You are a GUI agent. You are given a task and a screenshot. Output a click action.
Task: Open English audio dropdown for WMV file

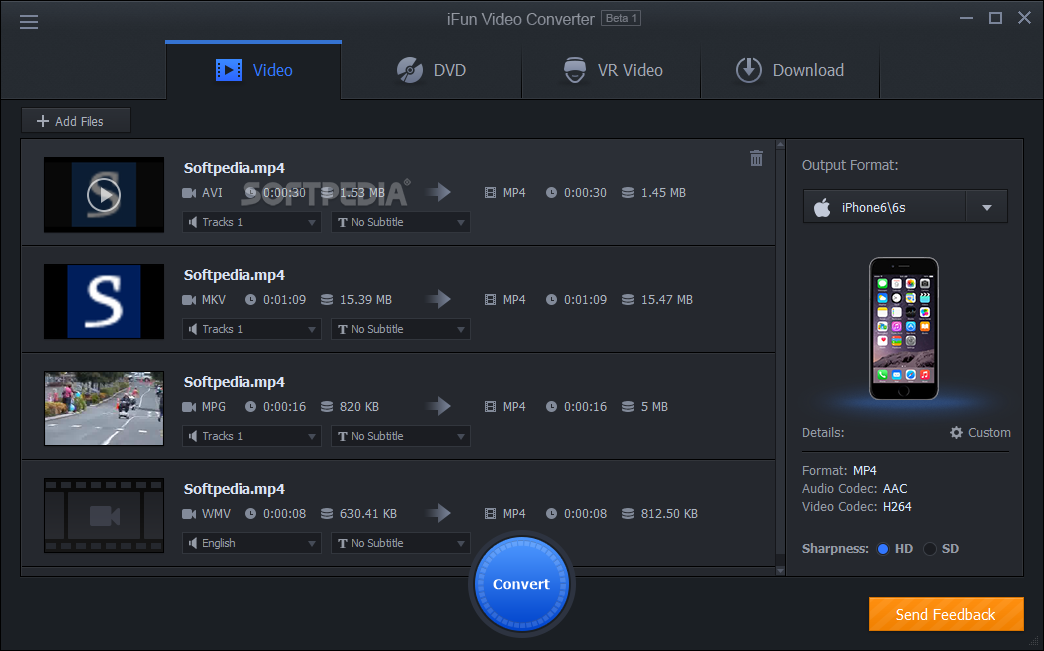[252, 543]
